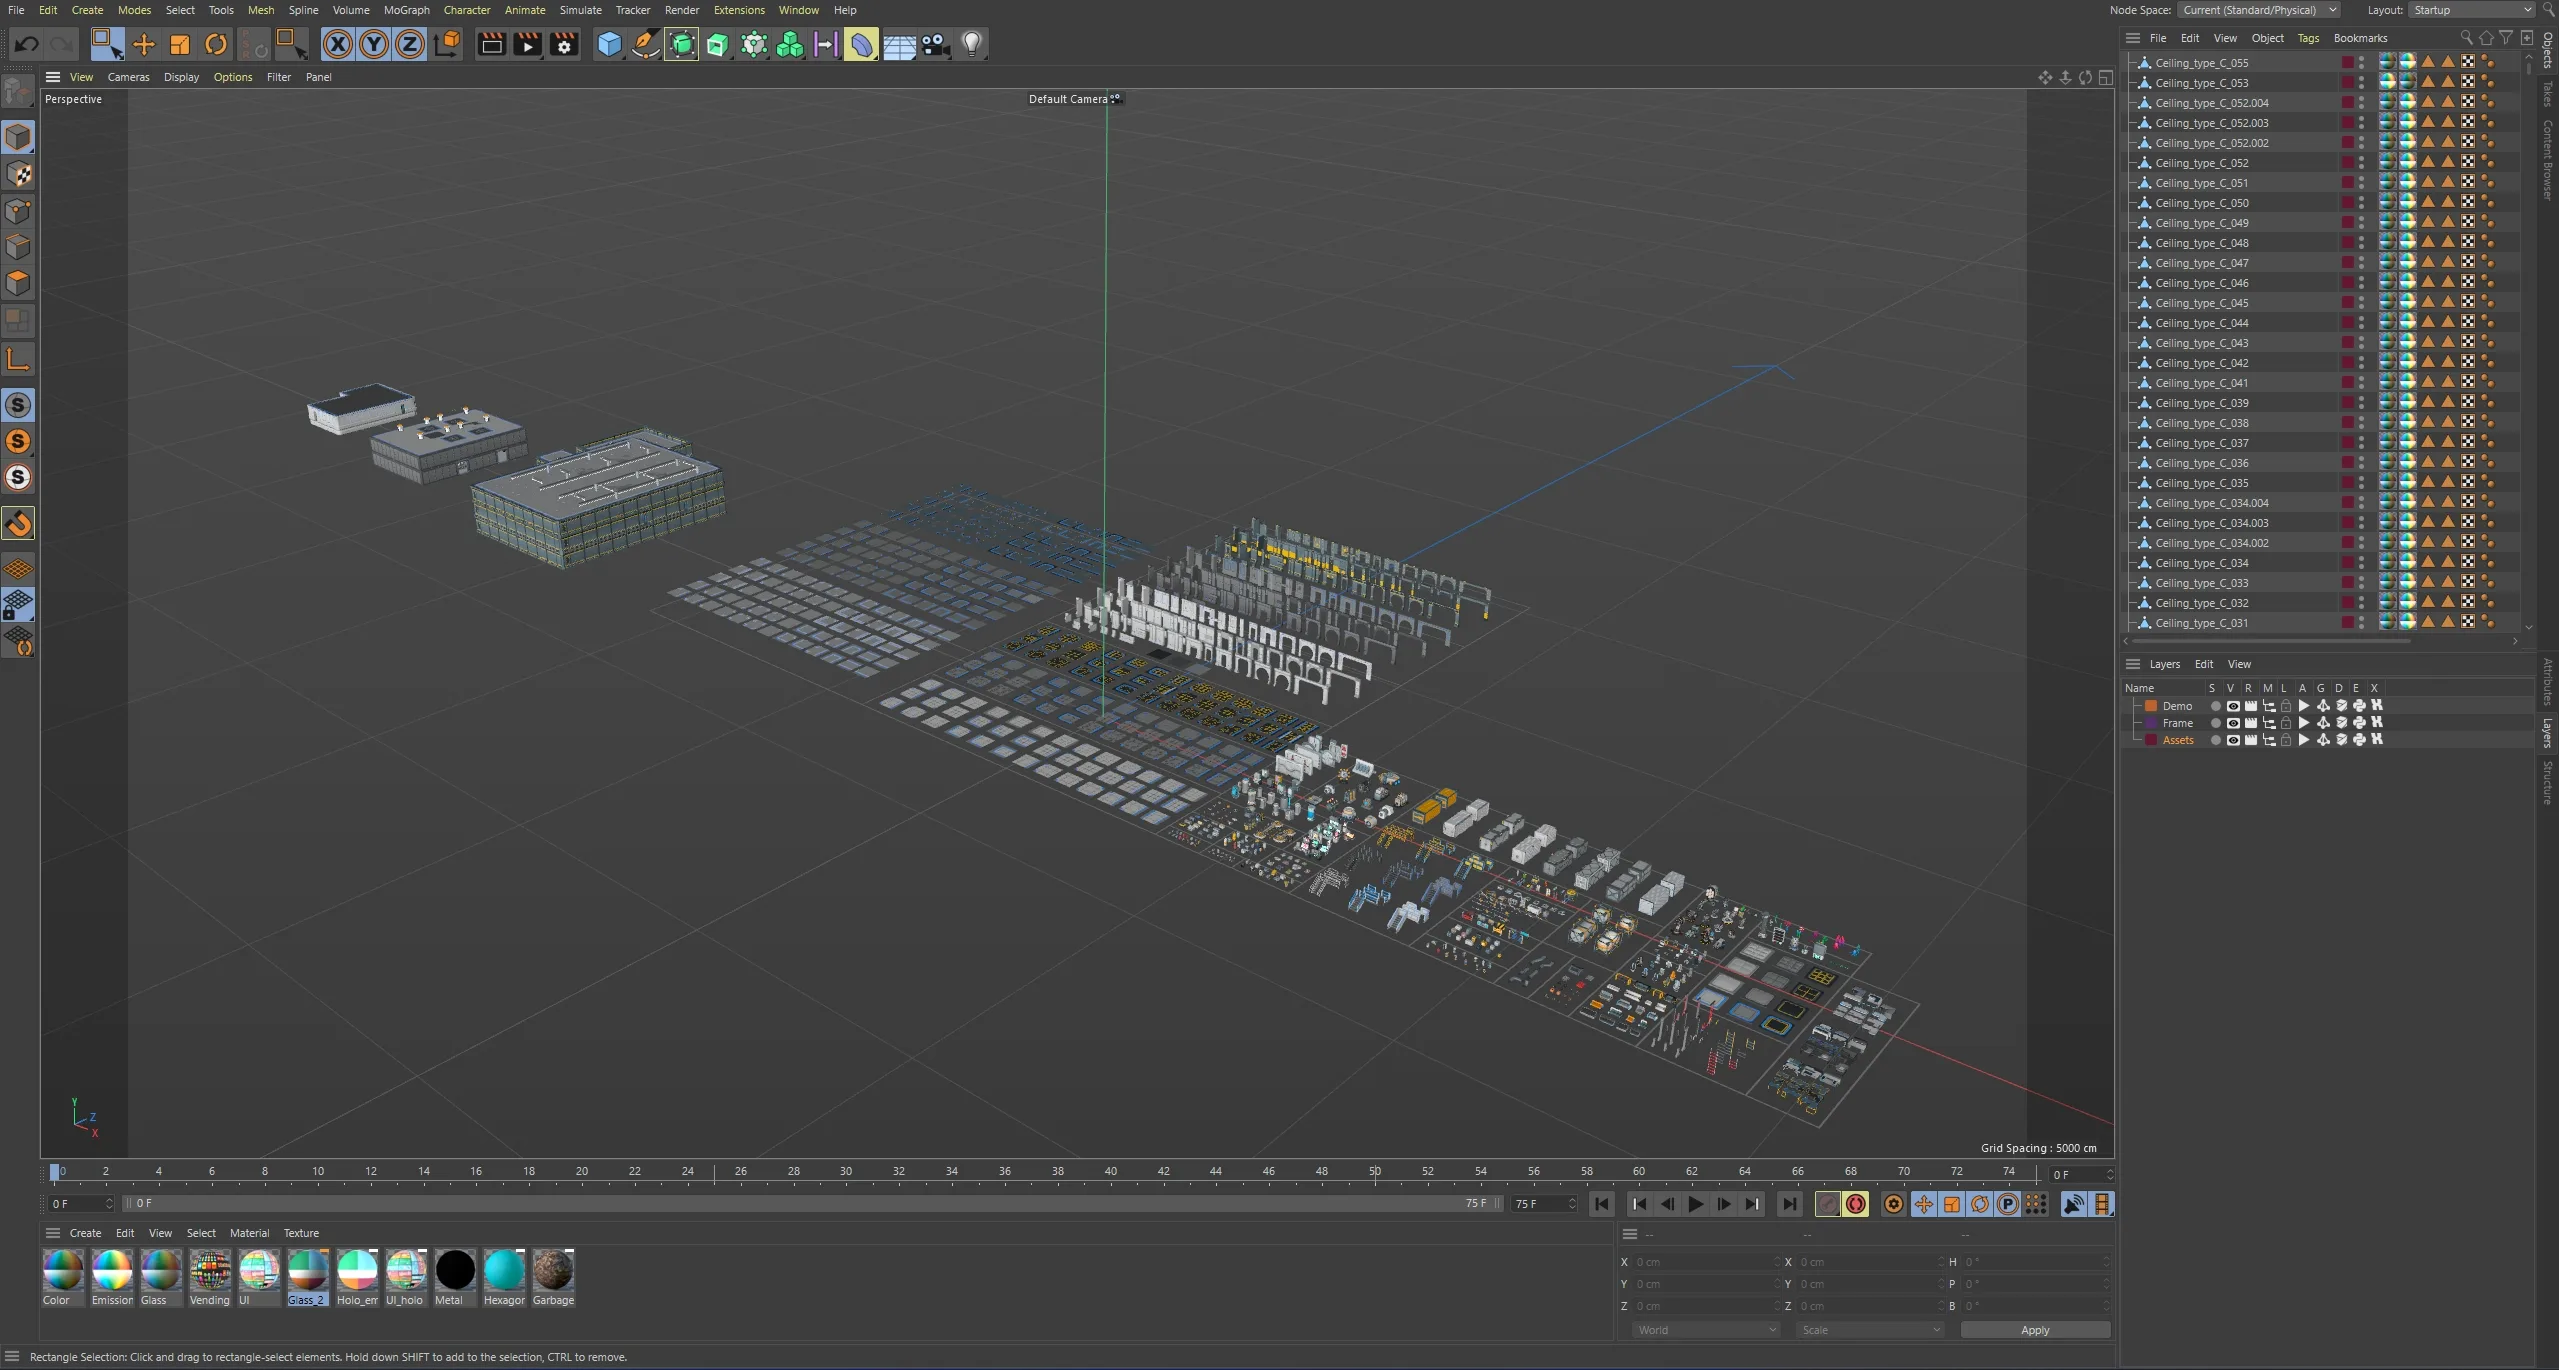Open the Node Space dropdown
Viewport: 2559px width, 1370px height.
(x=2260, y=10)
